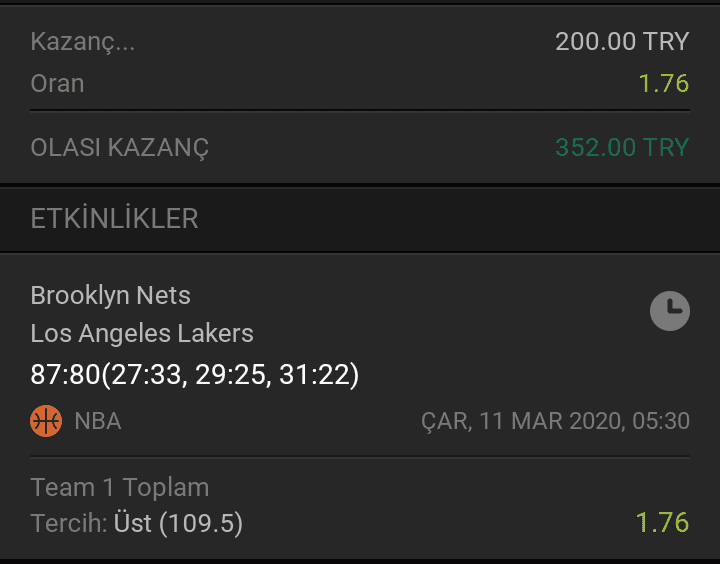Click the Team 1 Toplam market label
720x564 pixels.
coord(120,487)
